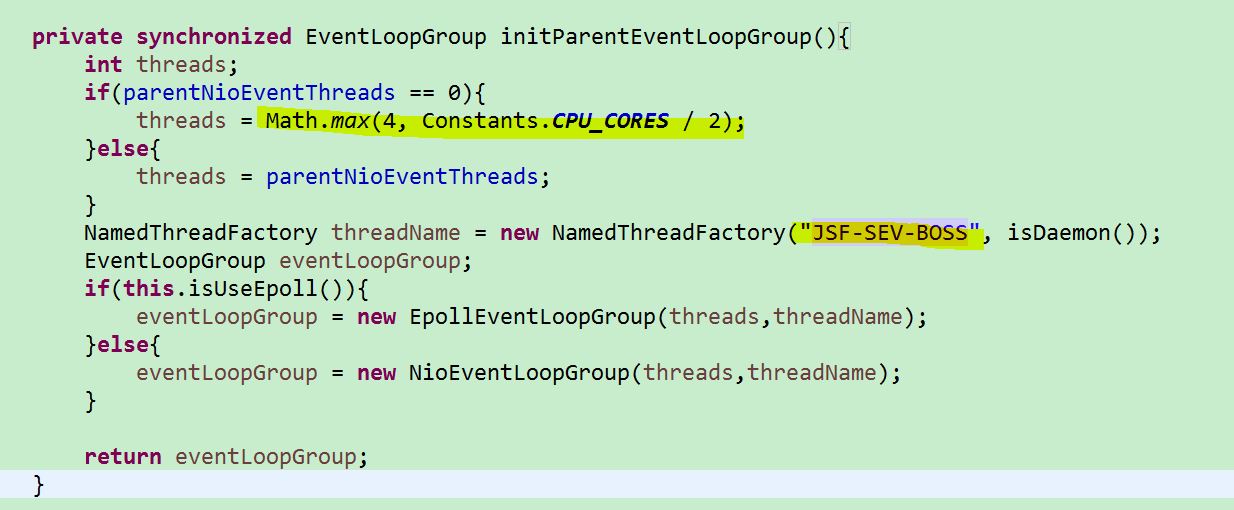
Task: Click the EventLoopGroup eventLoopGroup declaration
Action: [278, 261]
